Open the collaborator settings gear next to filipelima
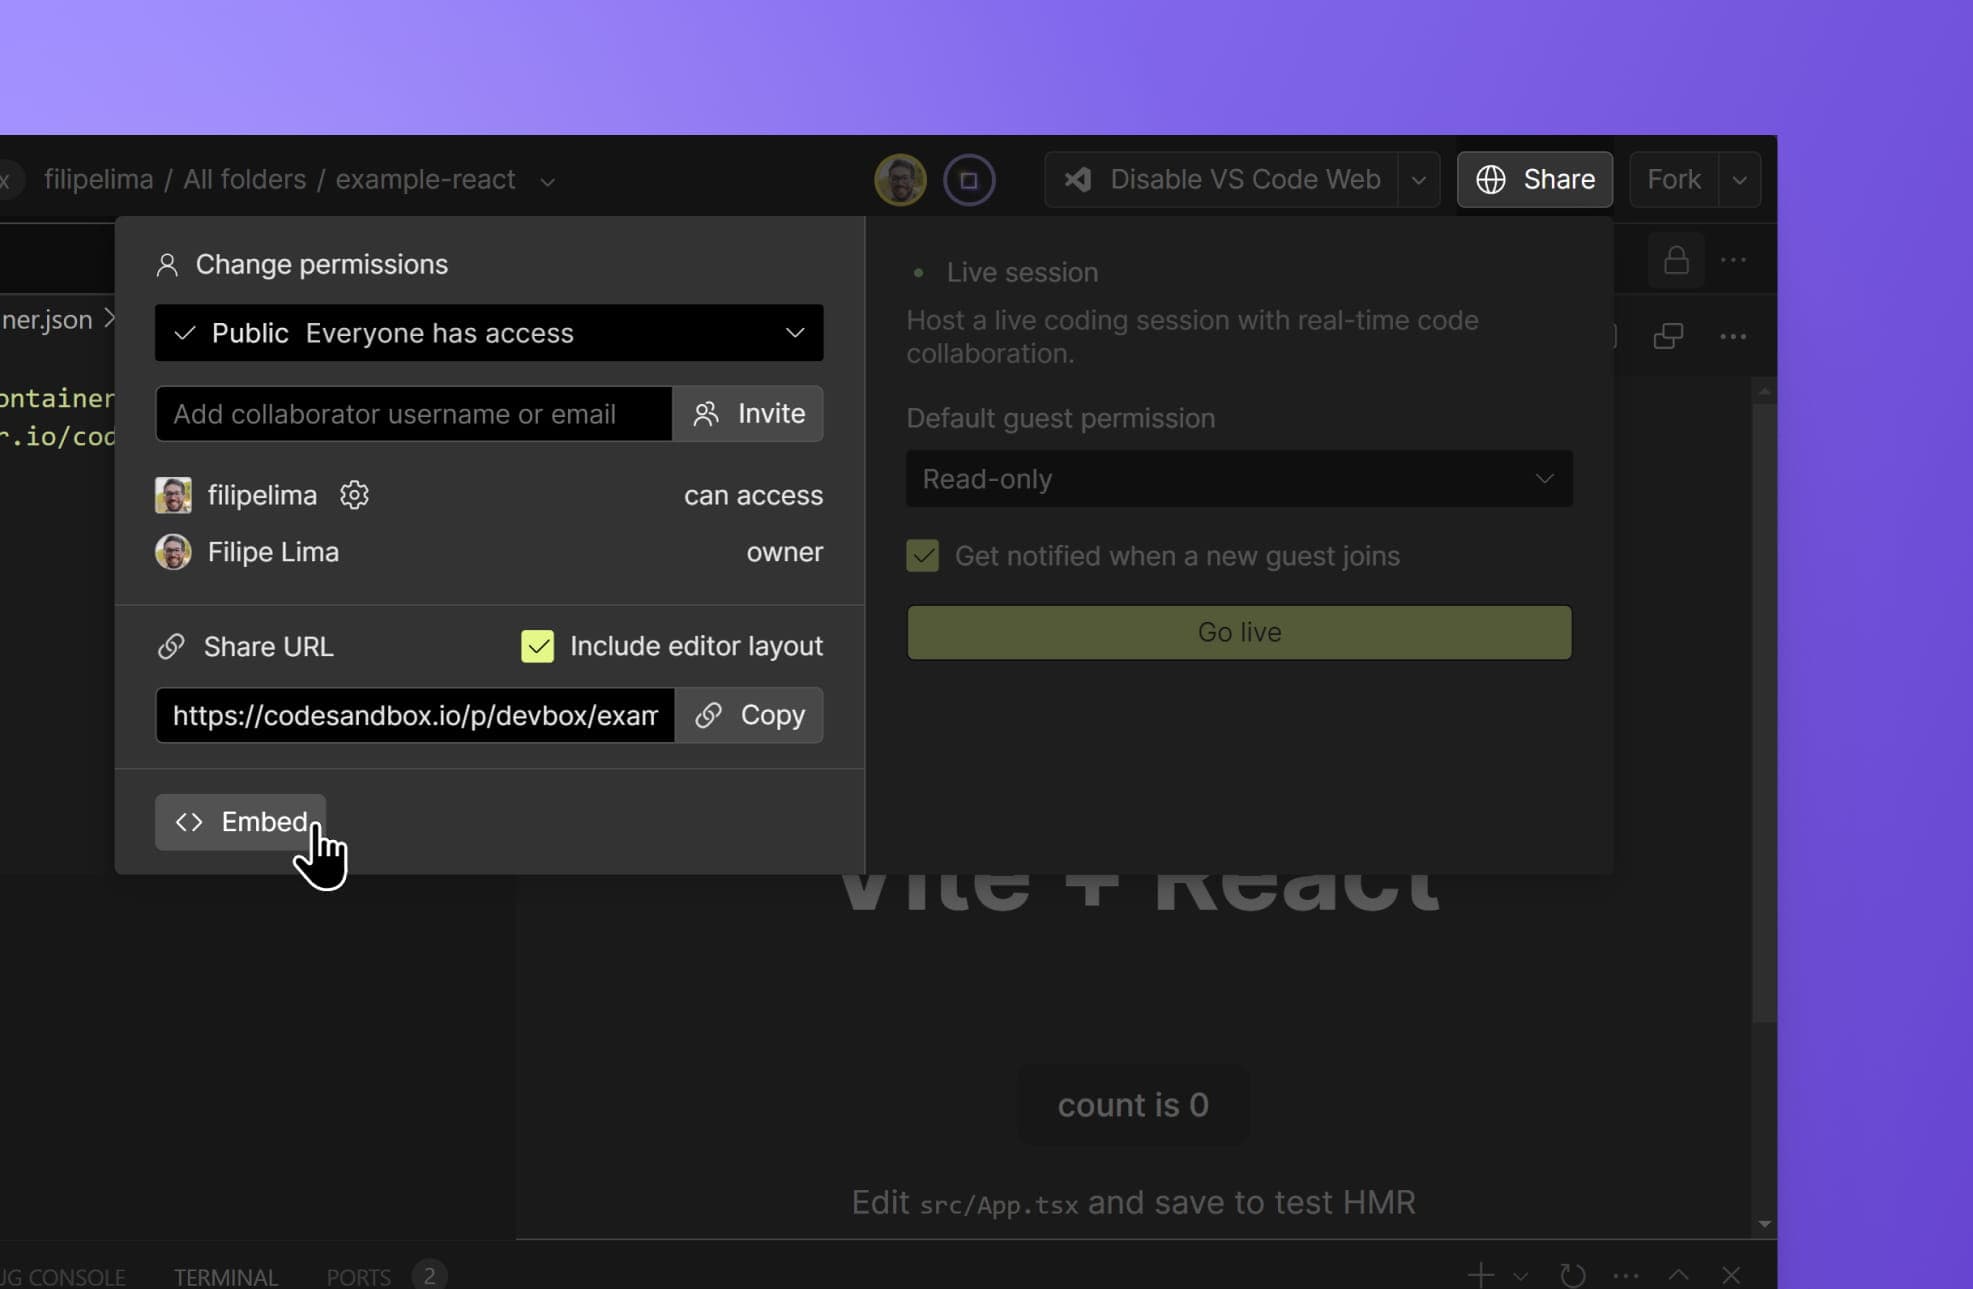Screen dimensions: 1973x1289 pos(354,494)
